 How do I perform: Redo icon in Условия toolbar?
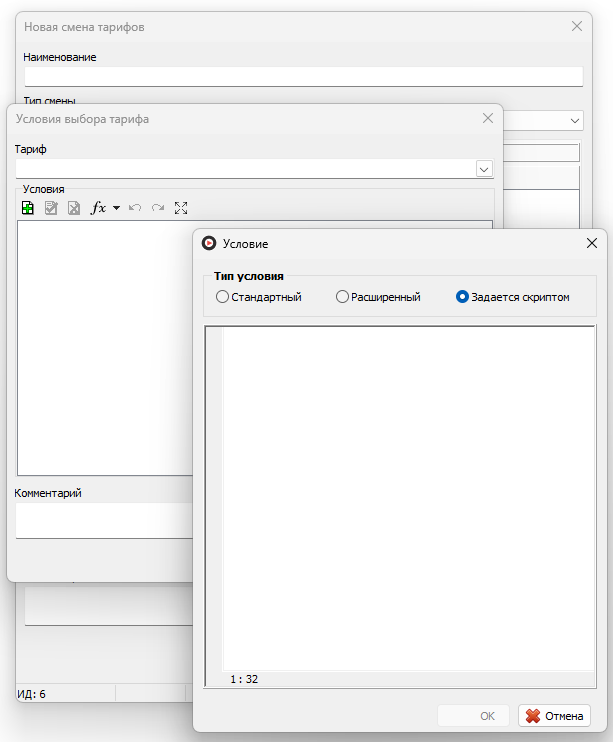point(158,208)
